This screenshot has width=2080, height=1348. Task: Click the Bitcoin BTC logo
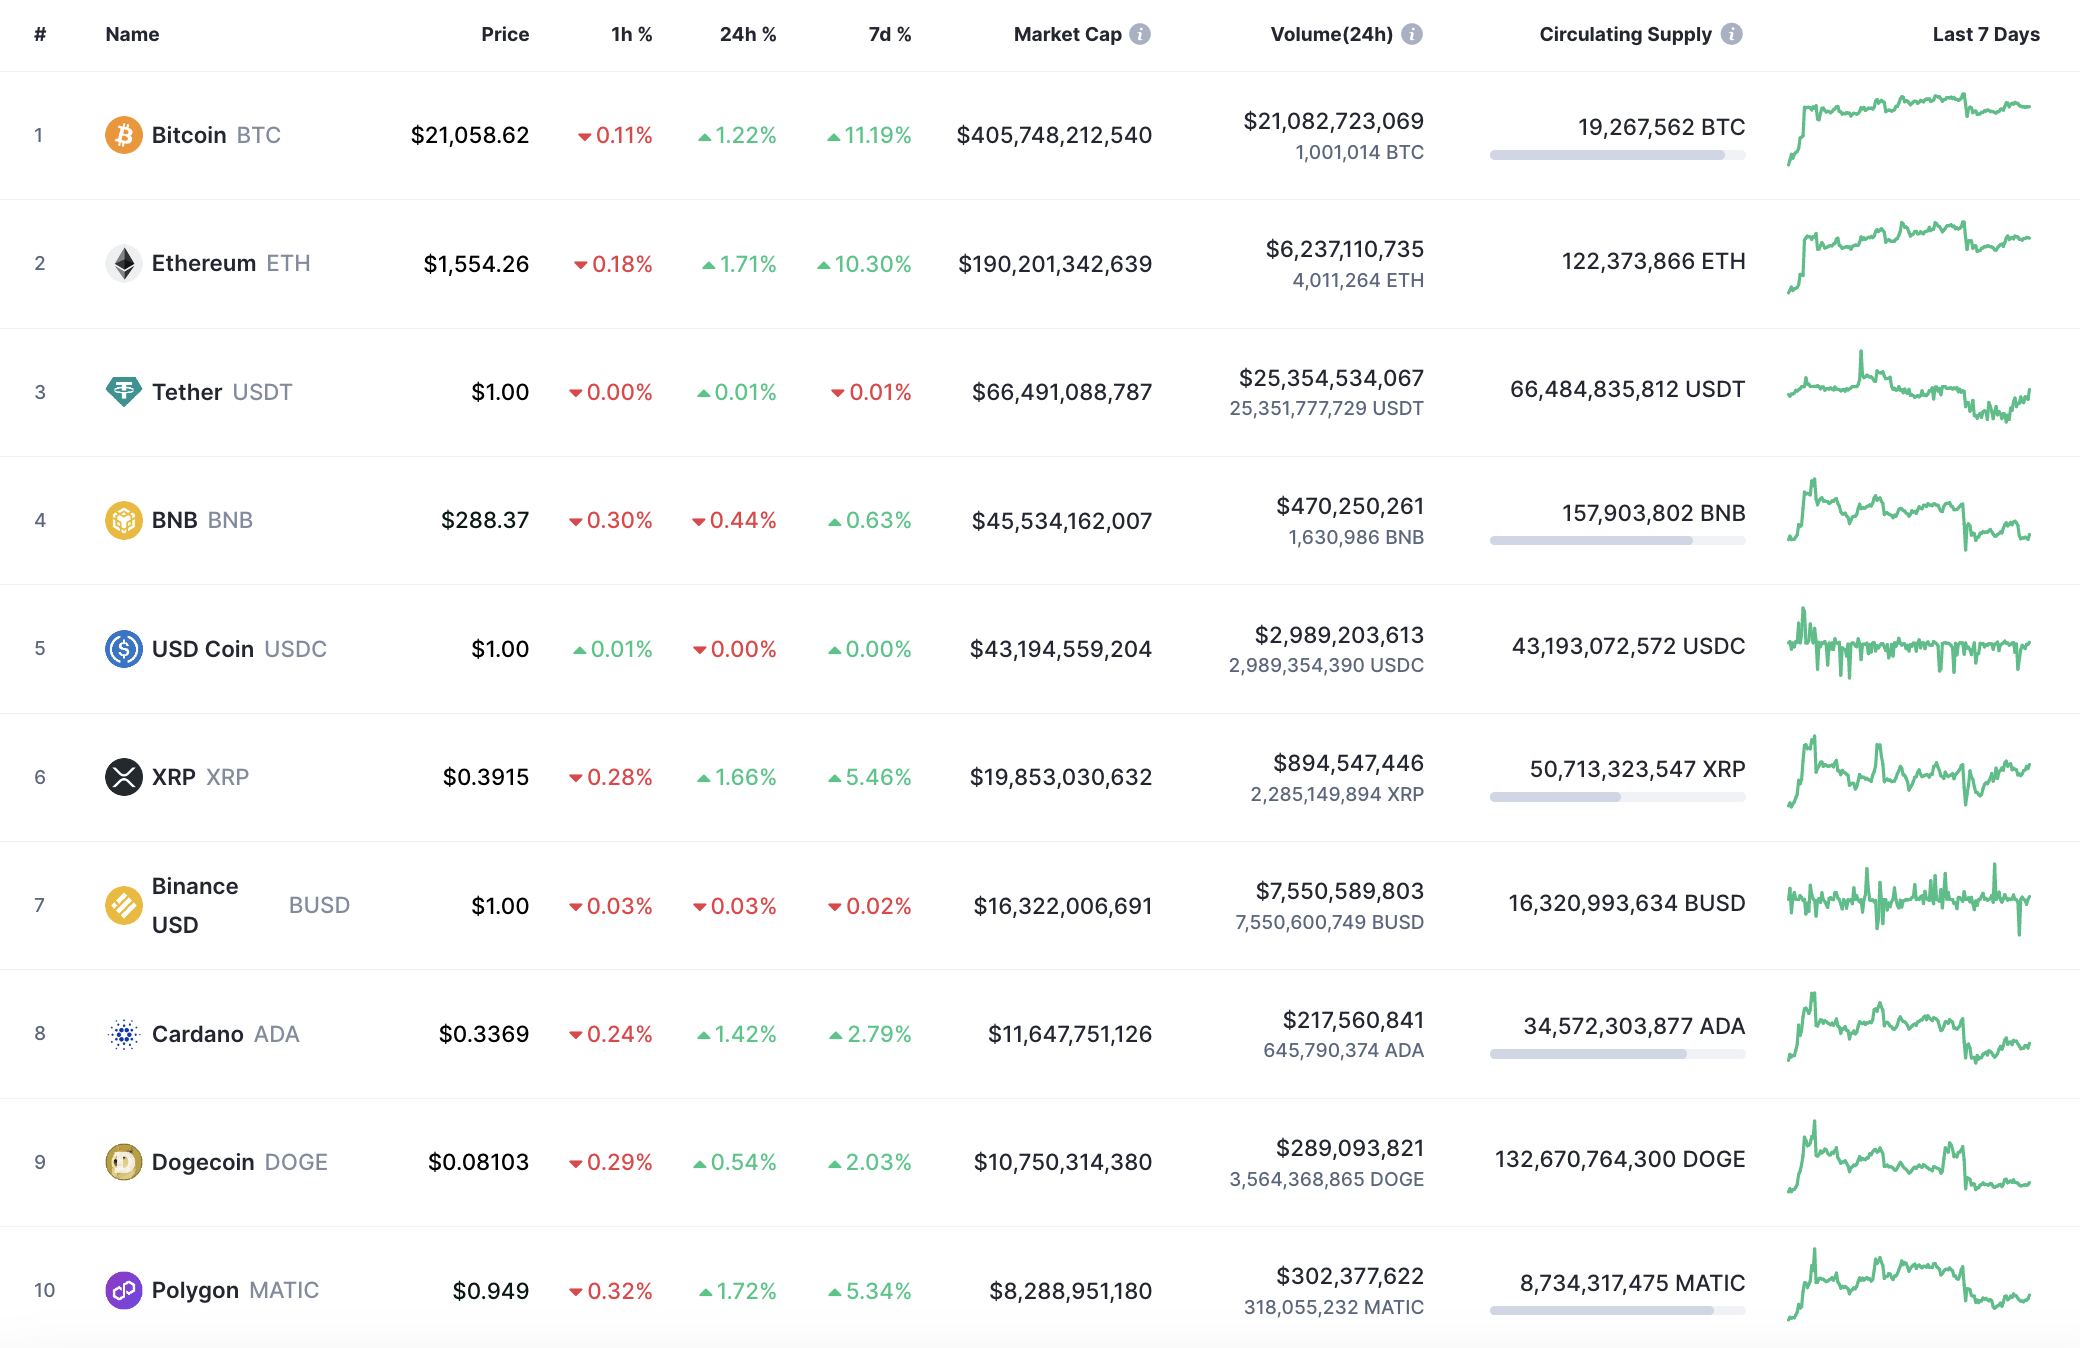point(123,135)
